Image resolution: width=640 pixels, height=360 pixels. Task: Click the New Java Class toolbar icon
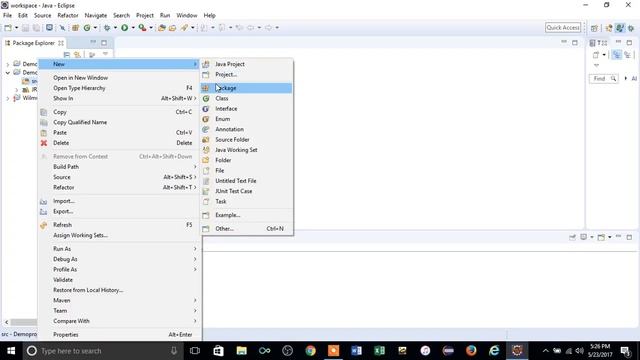[x=87, y=28]
